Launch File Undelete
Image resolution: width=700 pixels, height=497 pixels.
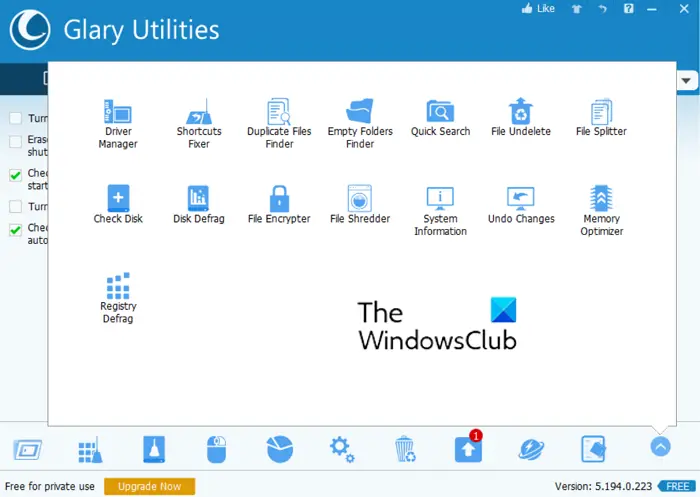point(521,118)
